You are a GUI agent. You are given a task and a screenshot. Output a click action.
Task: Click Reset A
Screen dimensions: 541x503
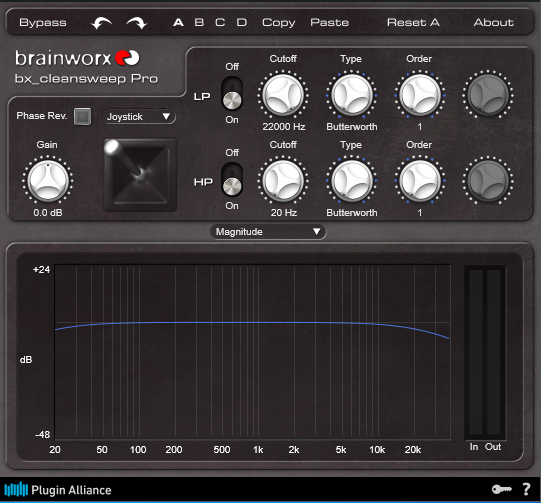(x=413, y=22)
